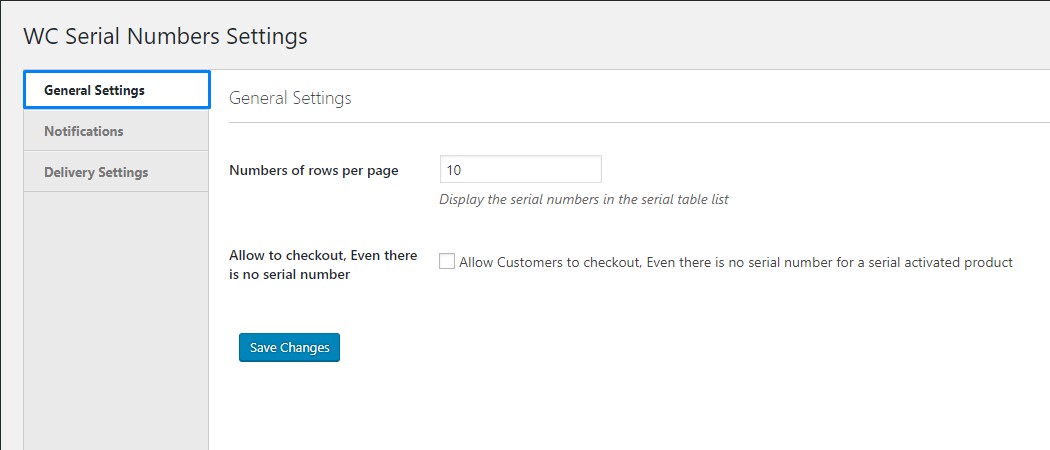
Task: Click the 'Allow Customers to checkout' checkbox label text
Action: [x=736, y=262]
